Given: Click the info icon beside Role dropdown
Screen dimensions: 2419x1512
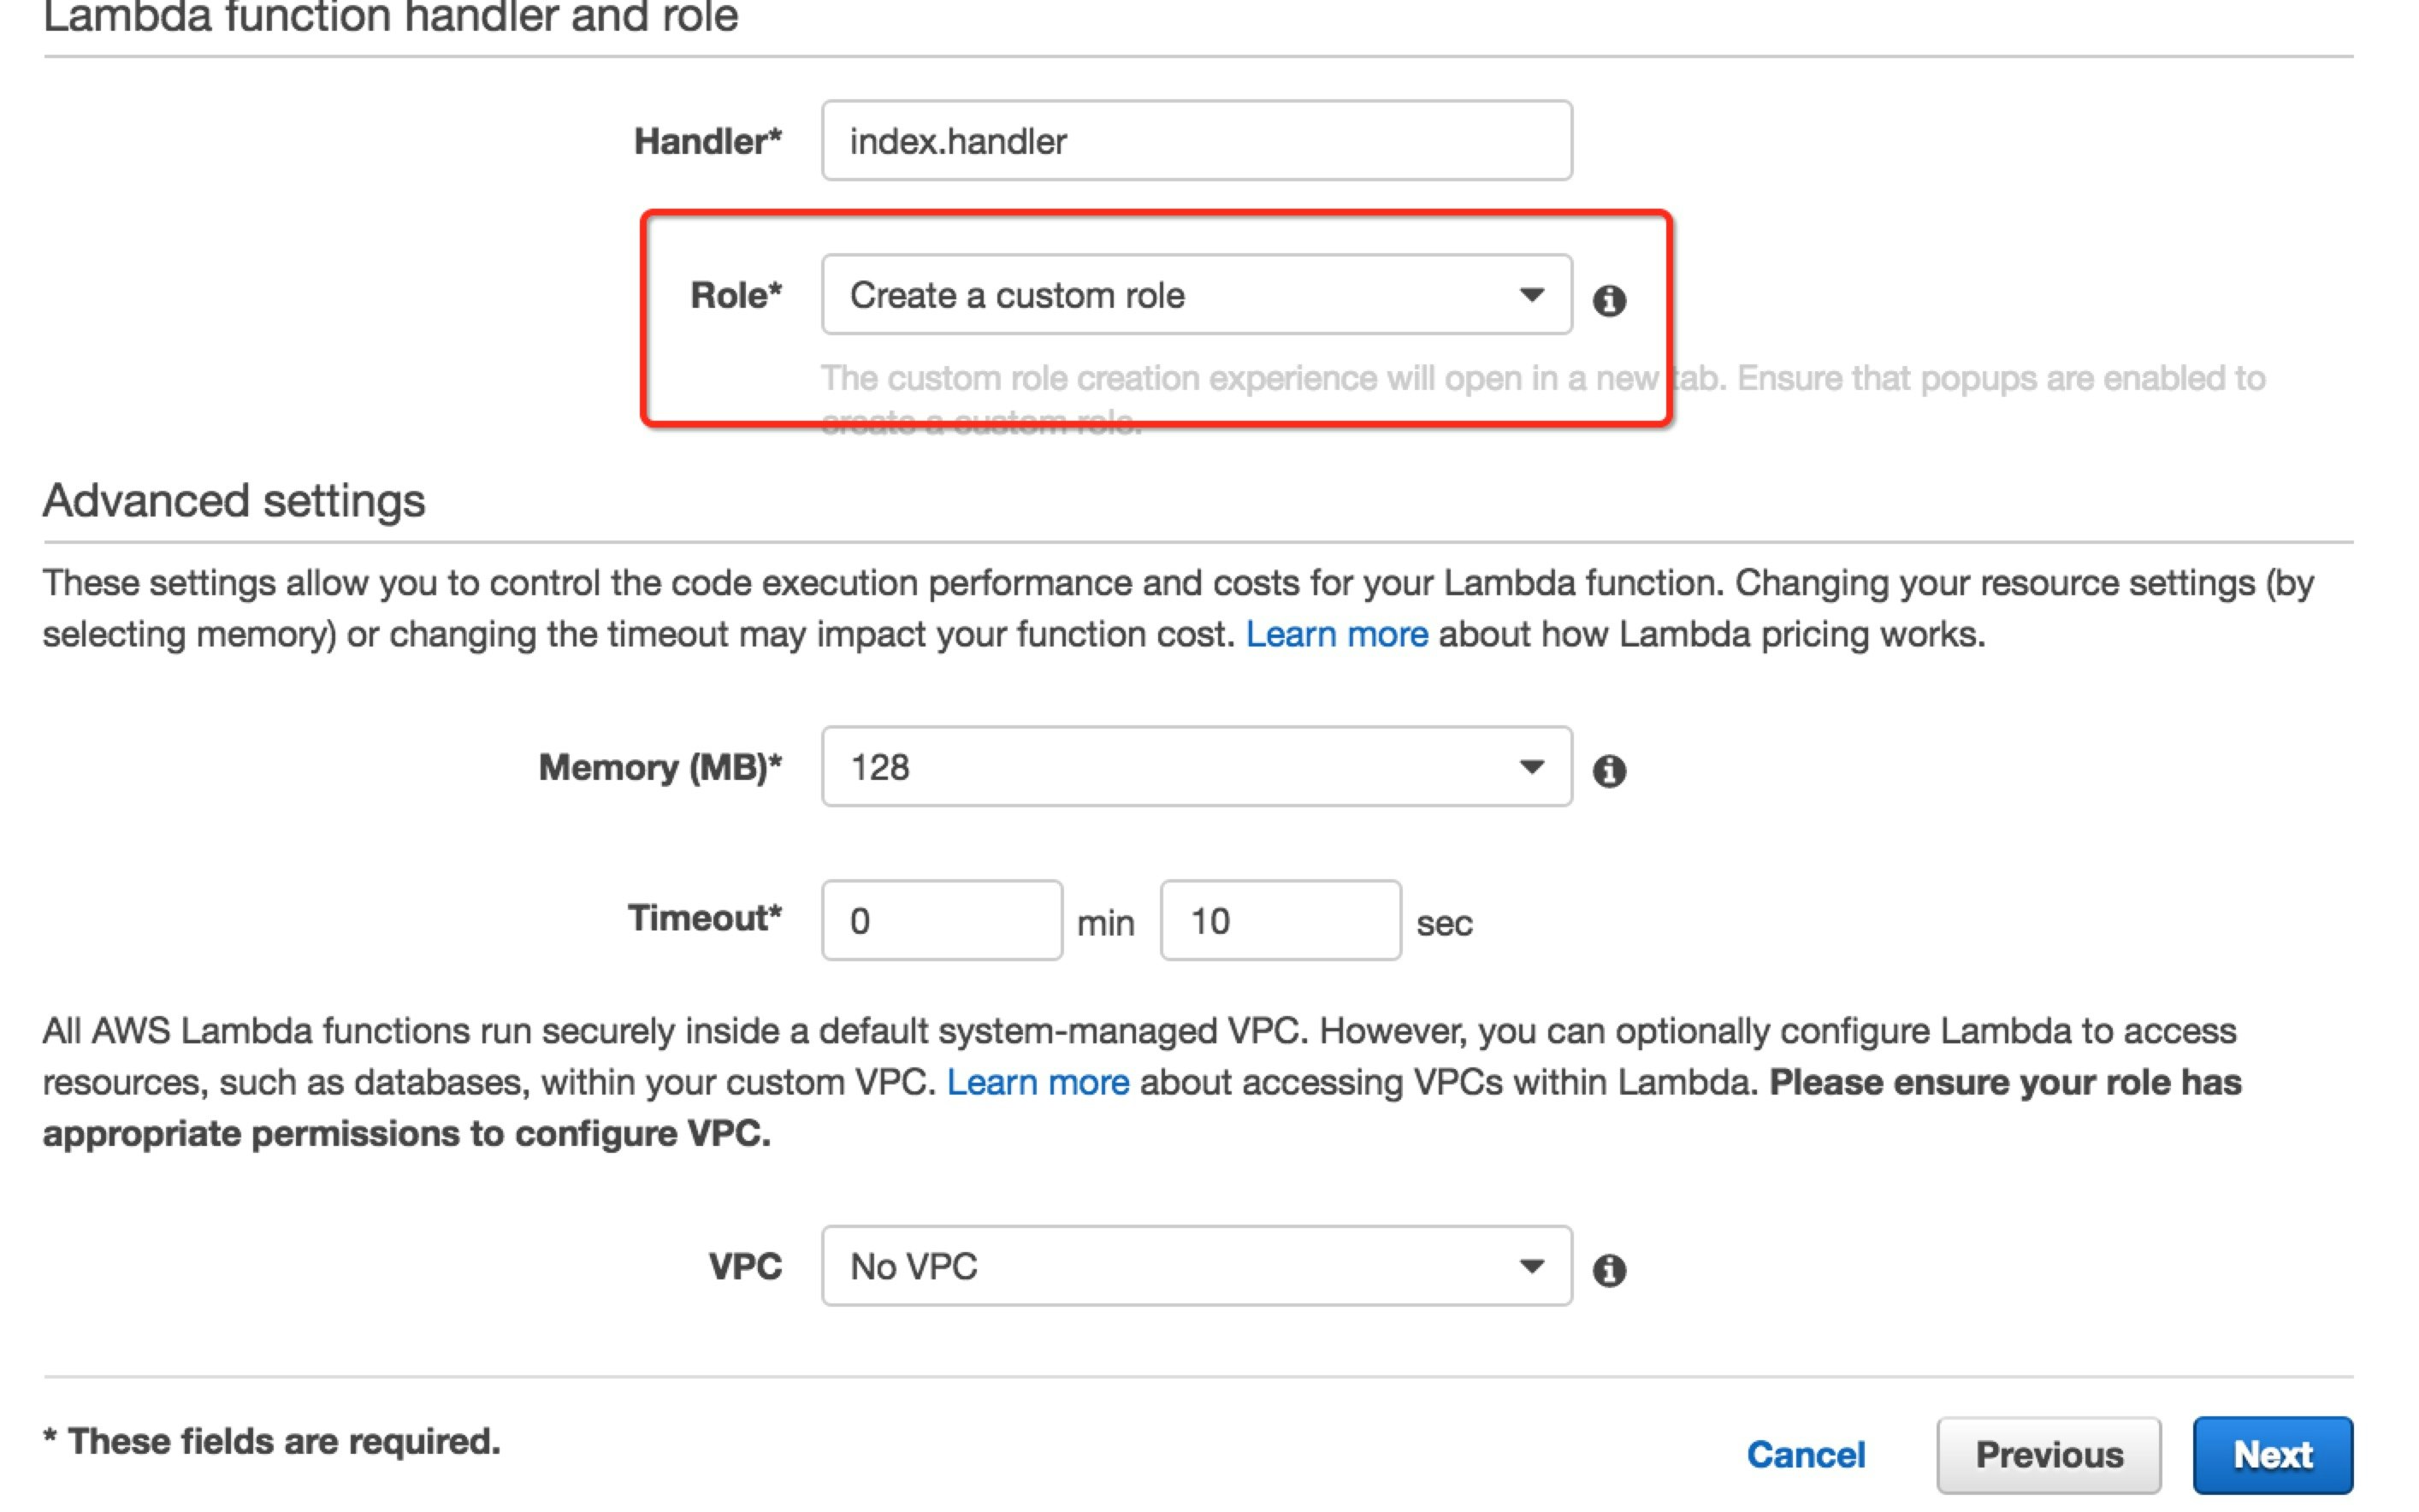Looking at the screenshot, I should pyautogui.click(x=1609, y=299).
